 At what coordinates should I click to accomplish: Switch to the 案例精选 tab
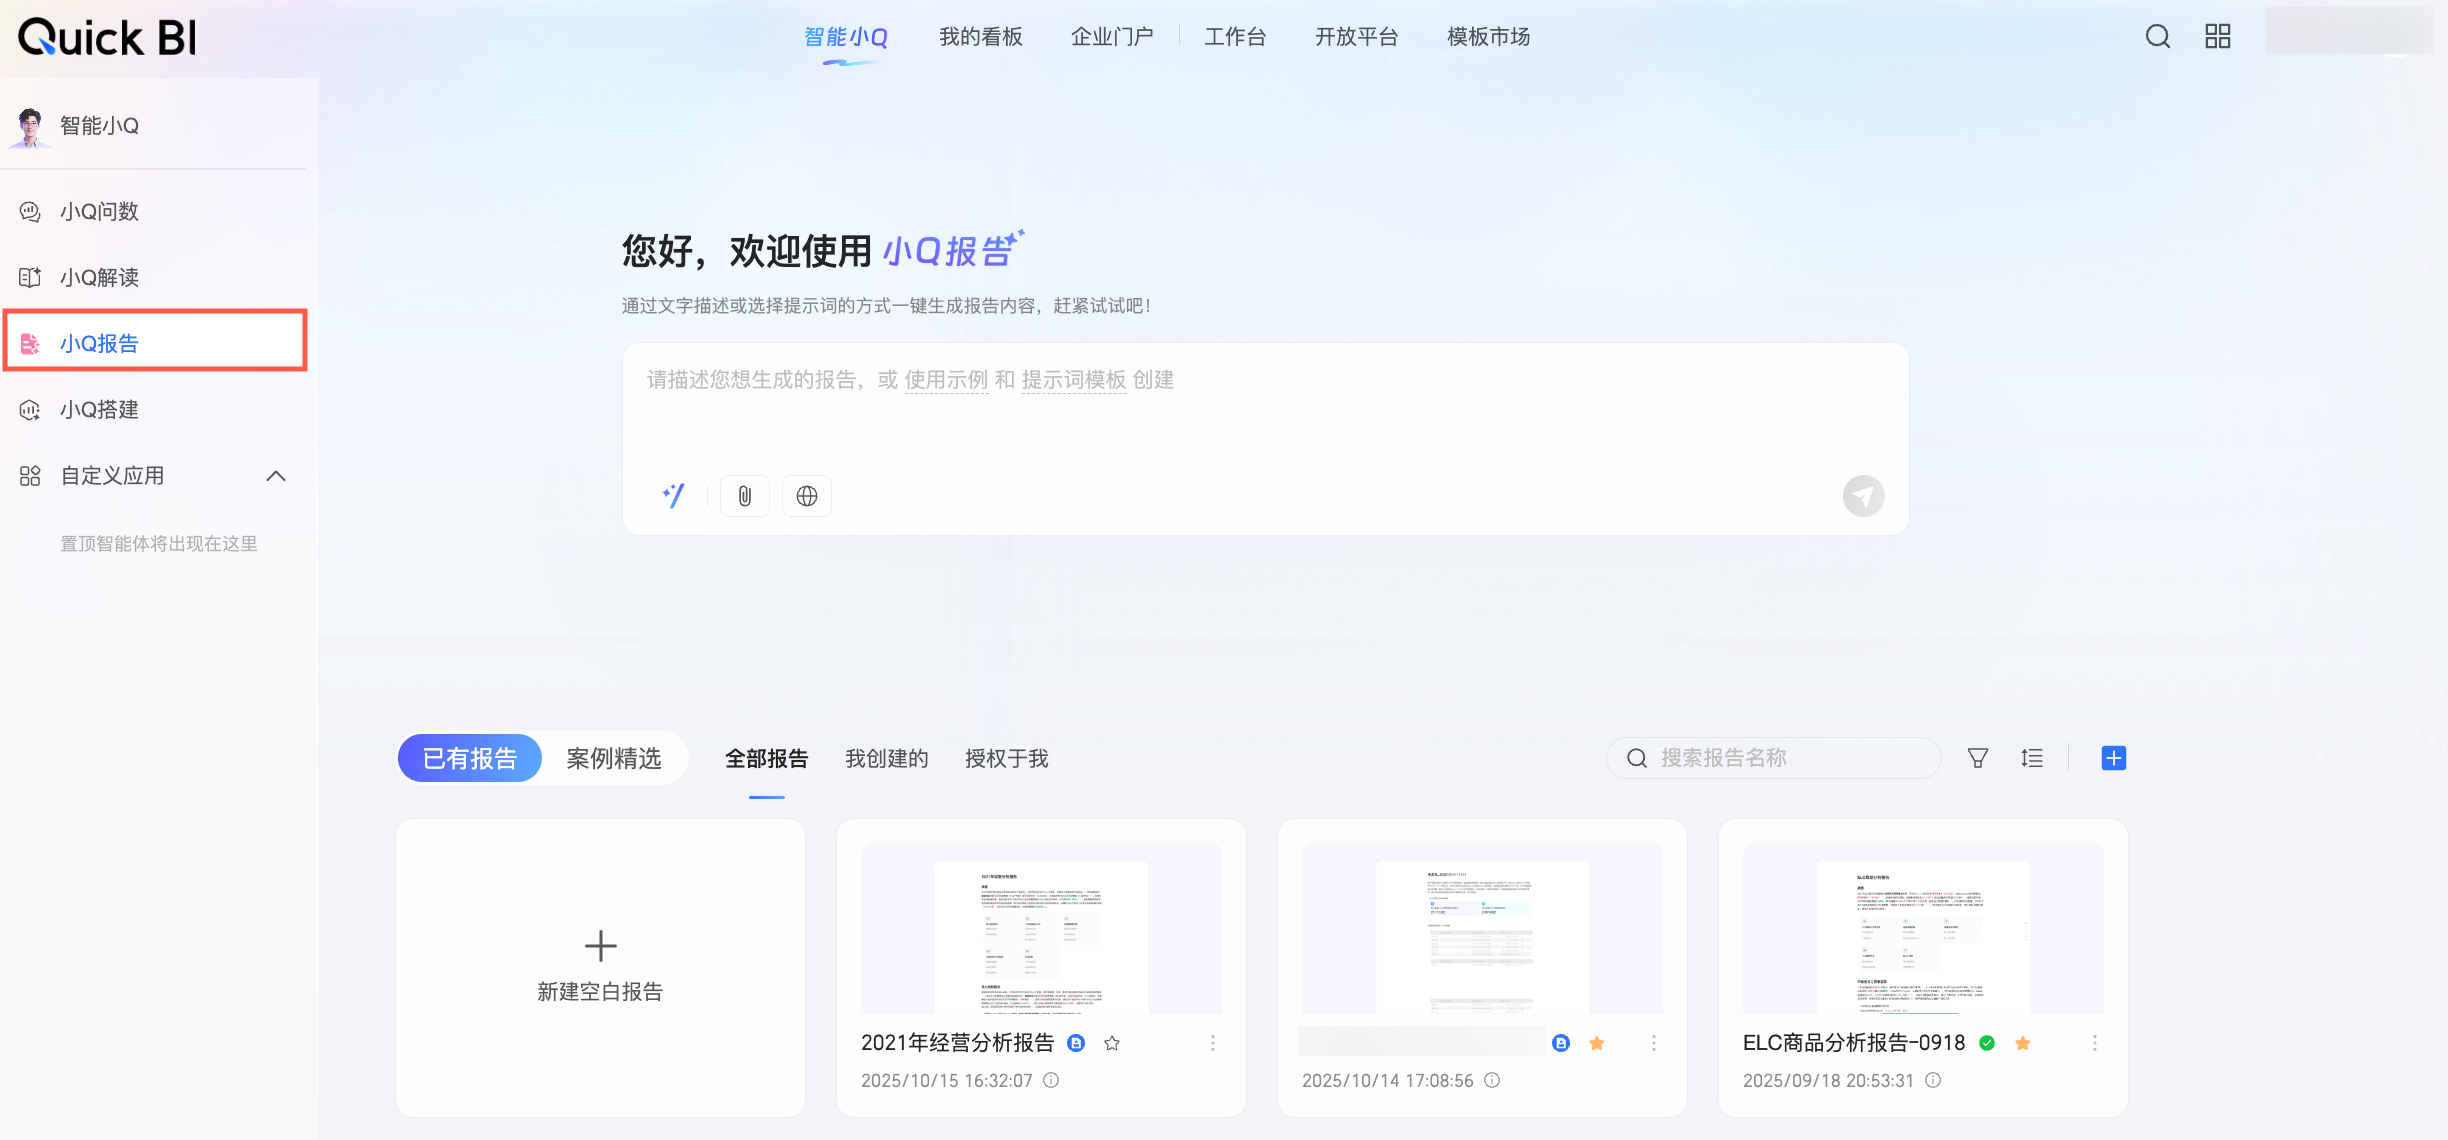coord(613,758)
